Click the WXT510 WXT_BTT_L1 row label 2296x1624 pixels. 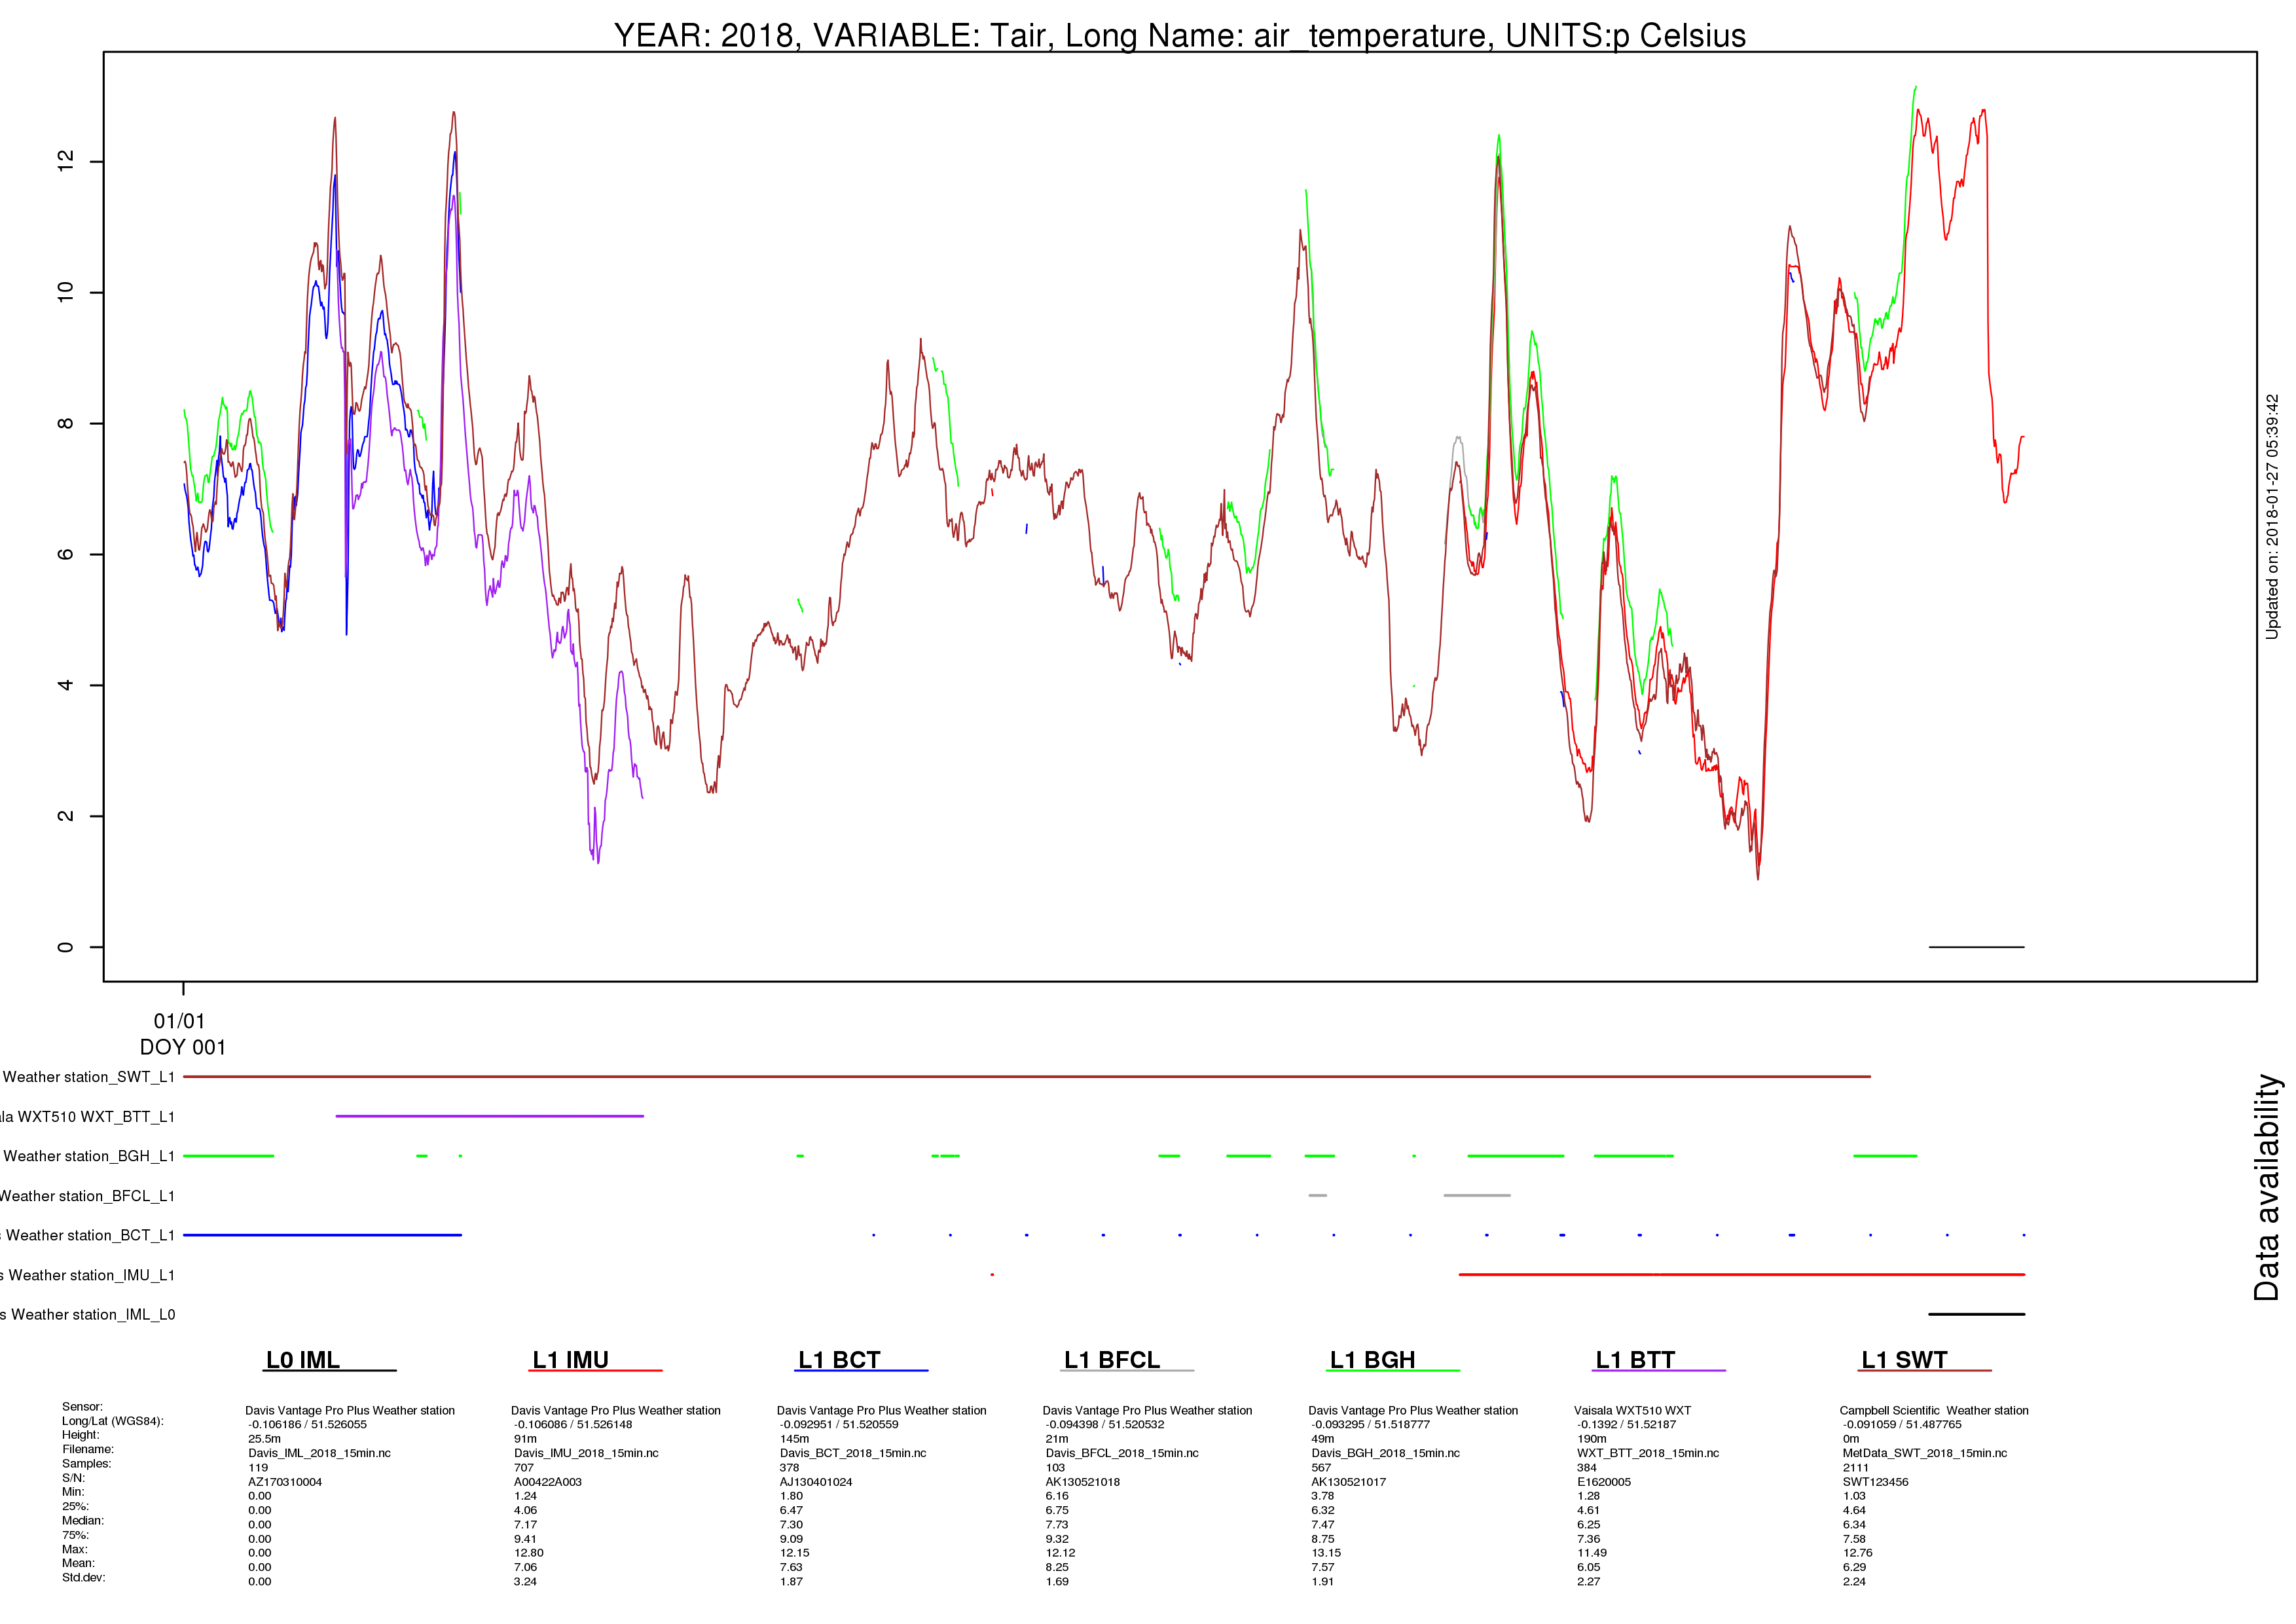(x=88, y=1116)
